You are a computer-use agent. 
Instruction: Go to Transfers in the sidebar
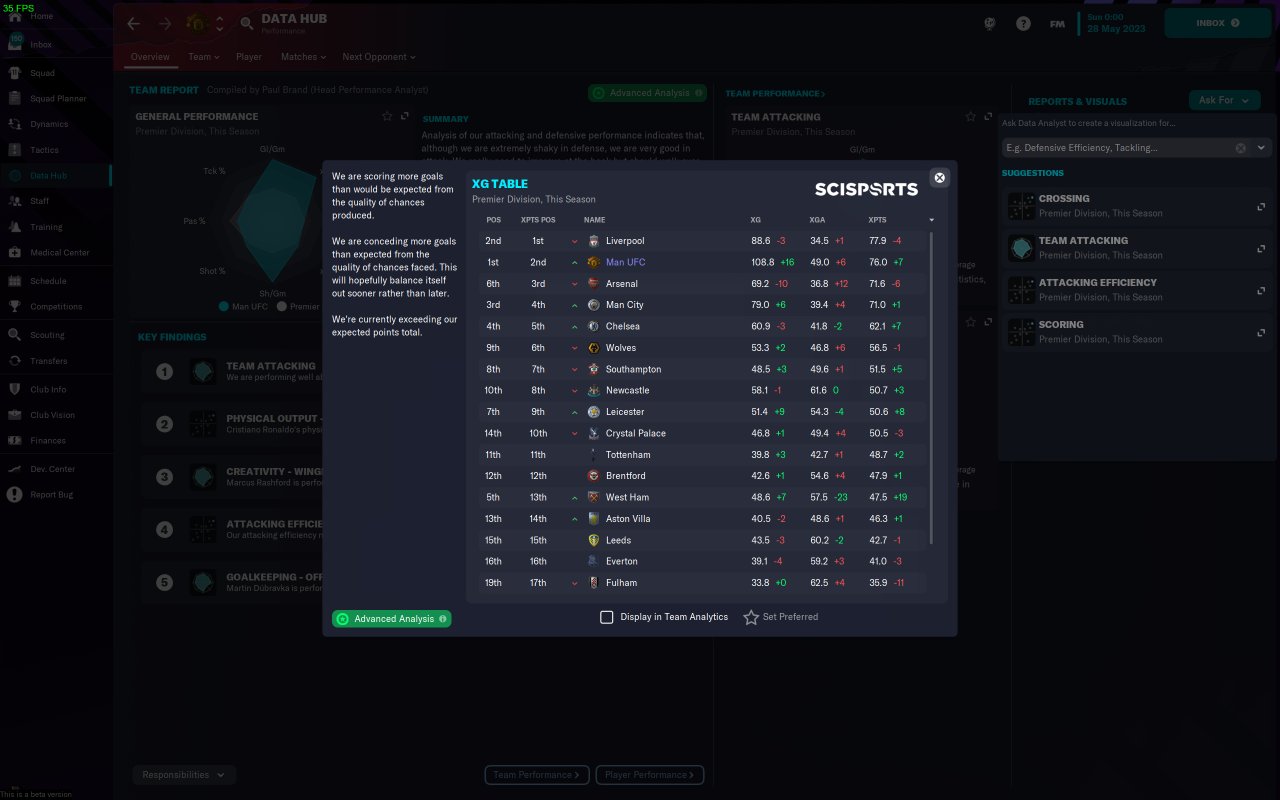click(x=49, y=361)
